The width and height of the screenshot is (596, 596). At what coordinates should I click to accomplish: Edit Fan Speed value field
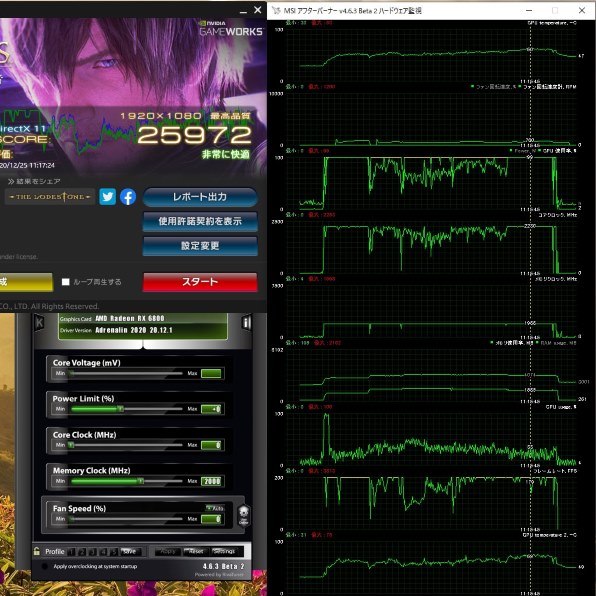pos(211,519)
